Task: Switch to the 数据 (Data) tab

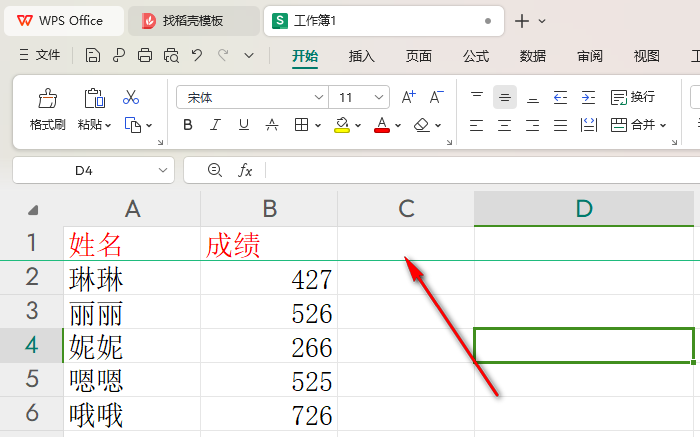Action: 533,56
